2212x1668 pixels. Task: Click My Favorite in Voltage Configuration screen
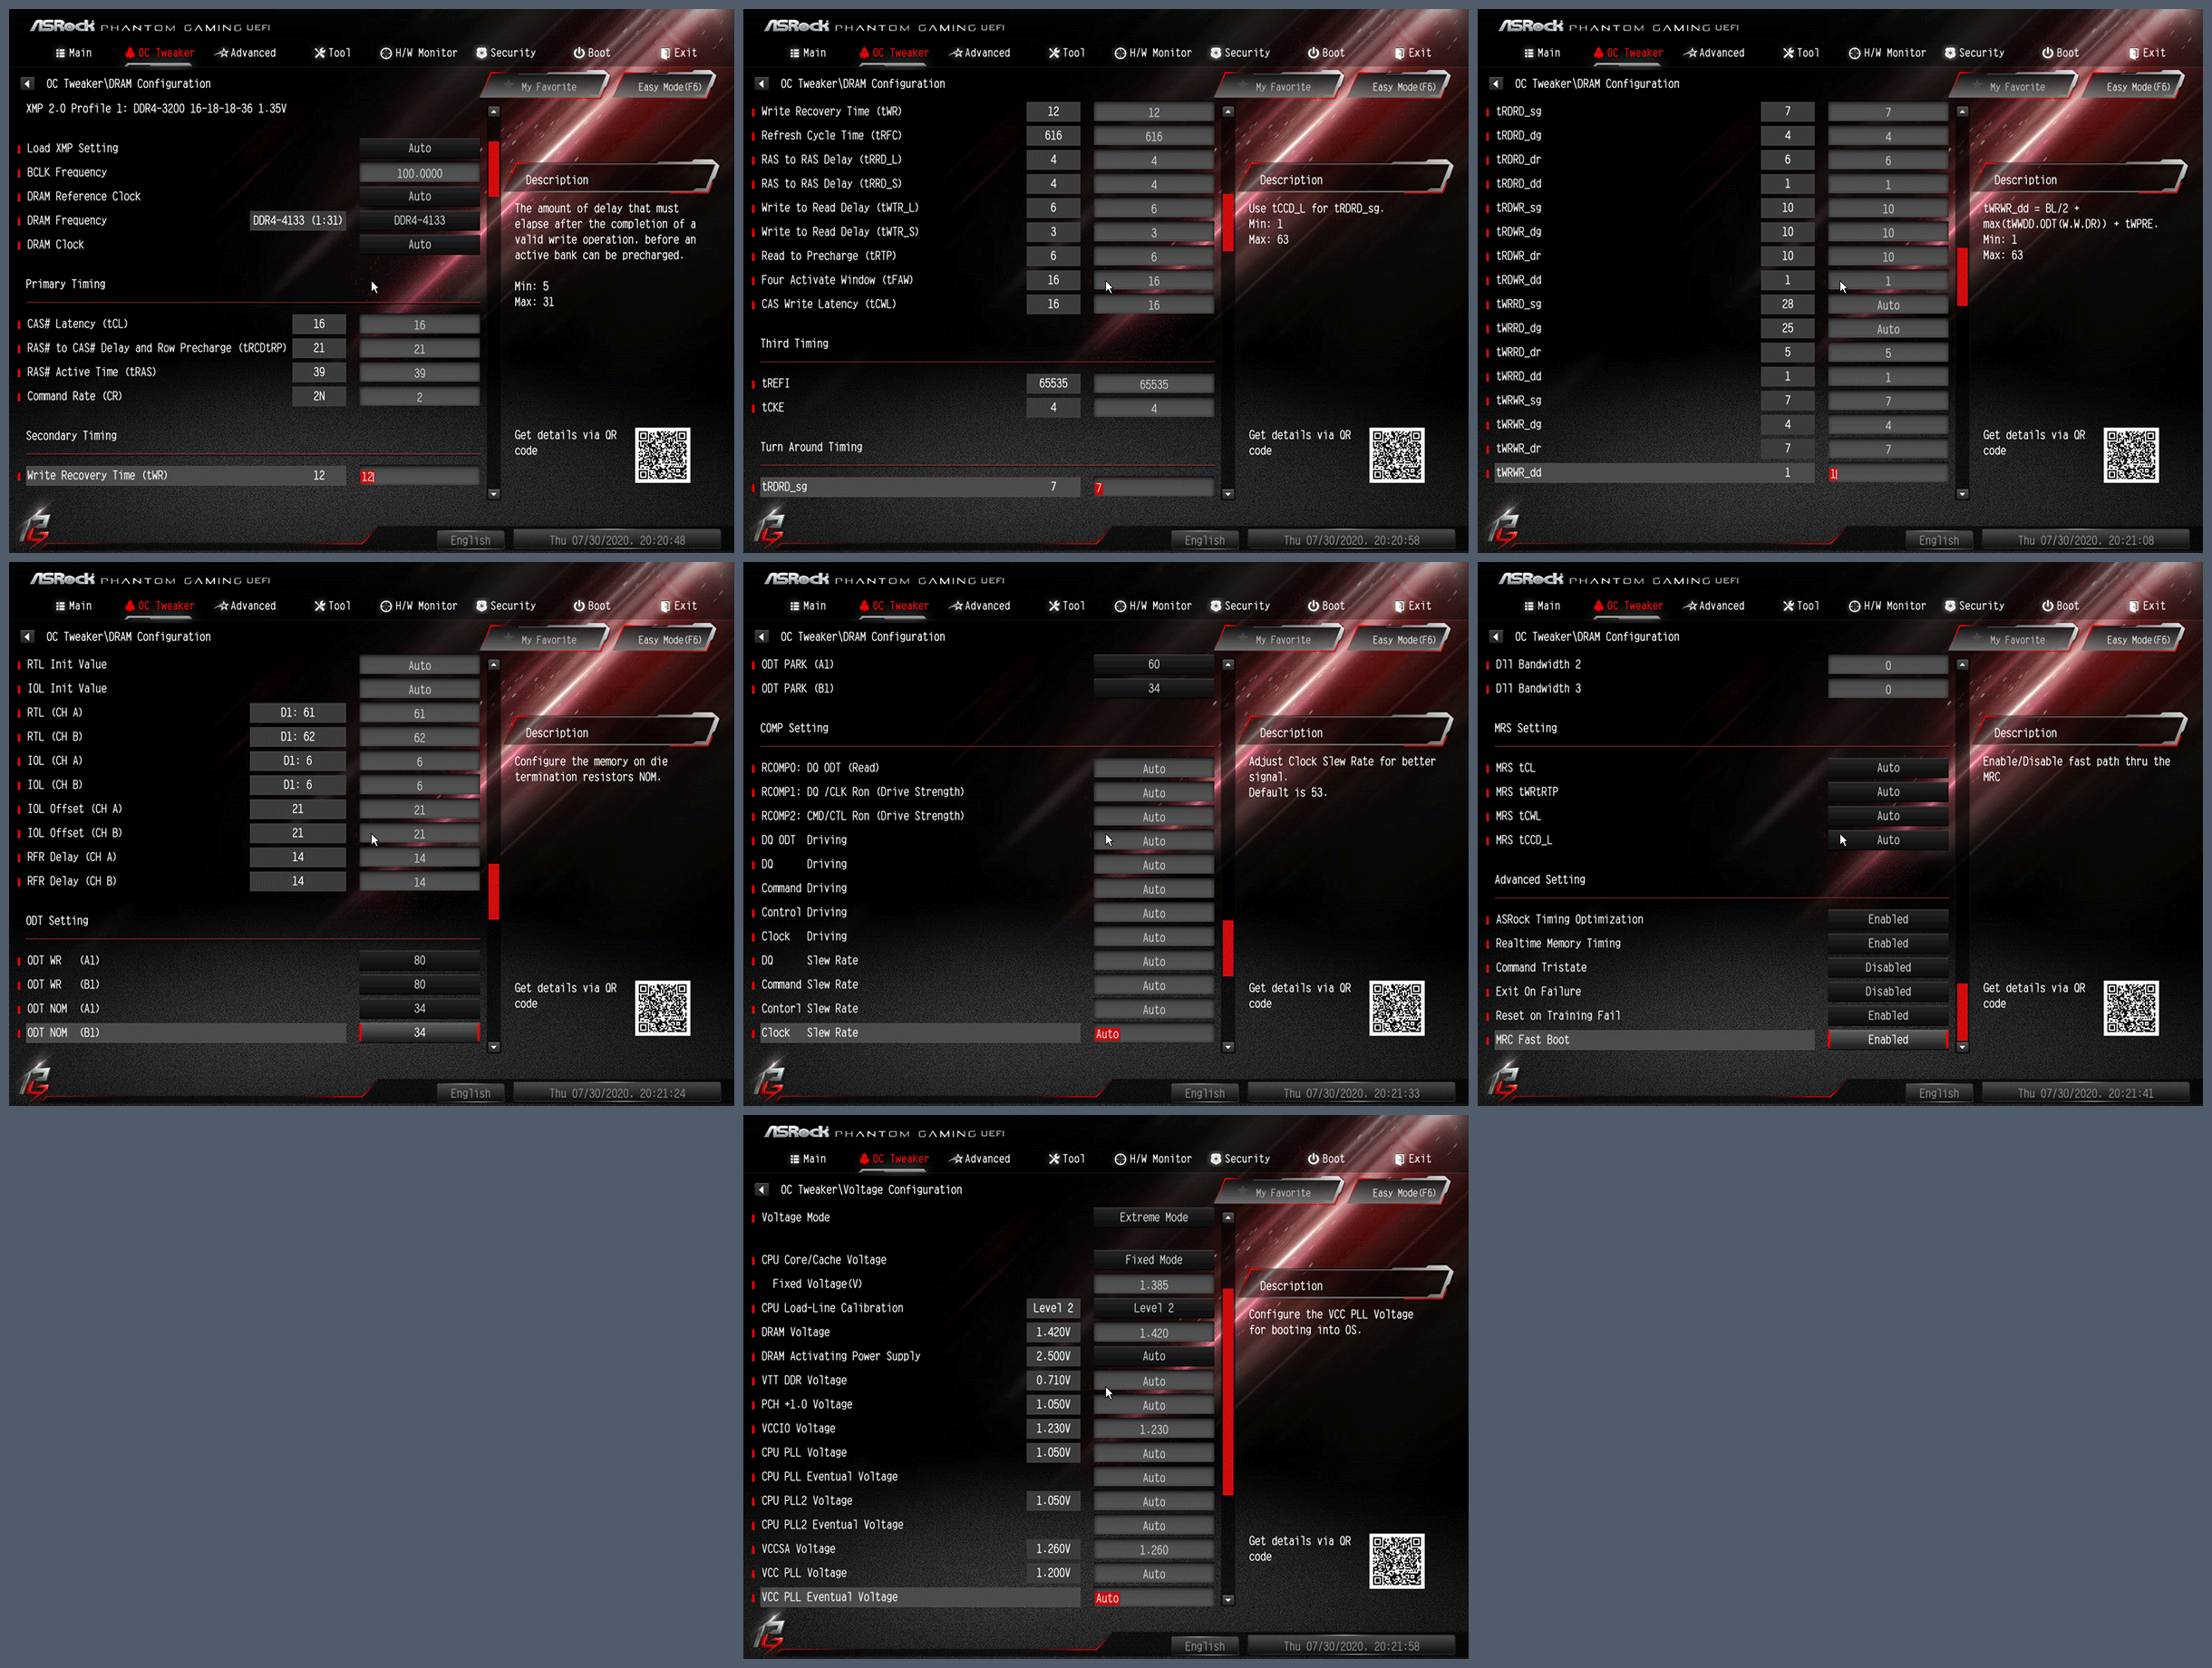tap(1282, 1193)
